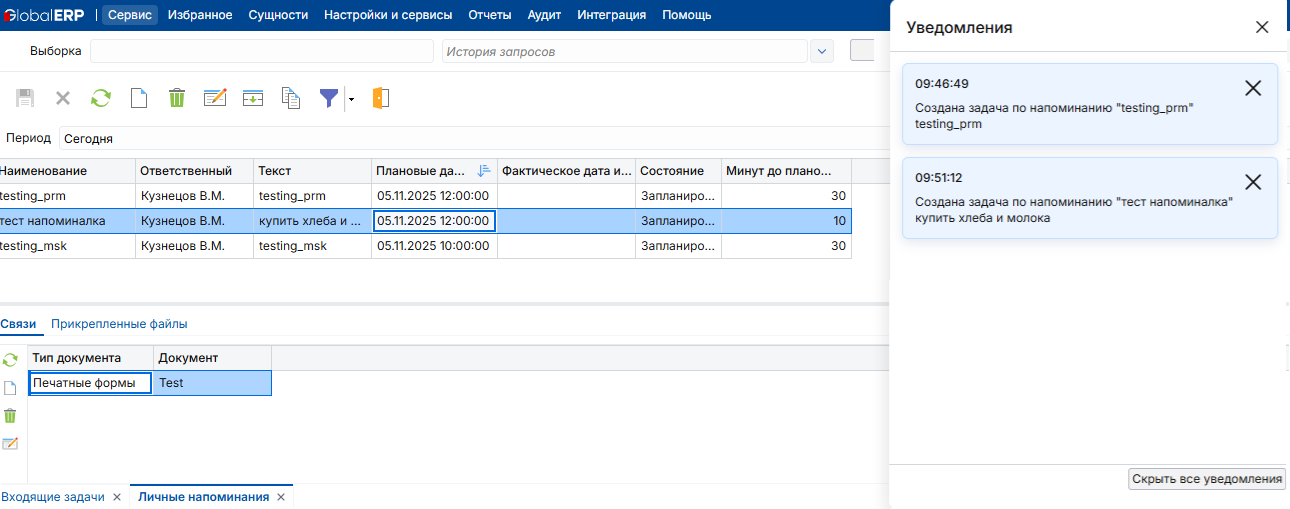Click the green refresh icon in main toolbar

[101, 98]
